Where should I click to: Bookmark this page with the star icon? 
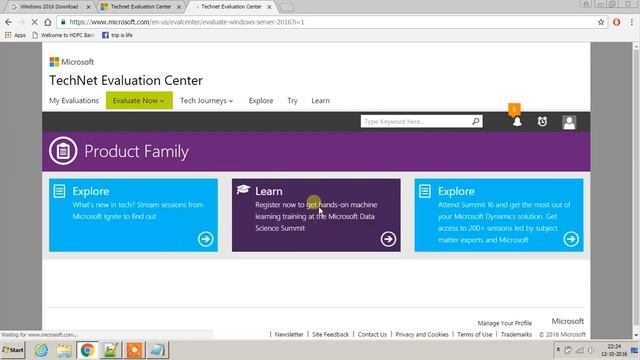pos(601,22)
